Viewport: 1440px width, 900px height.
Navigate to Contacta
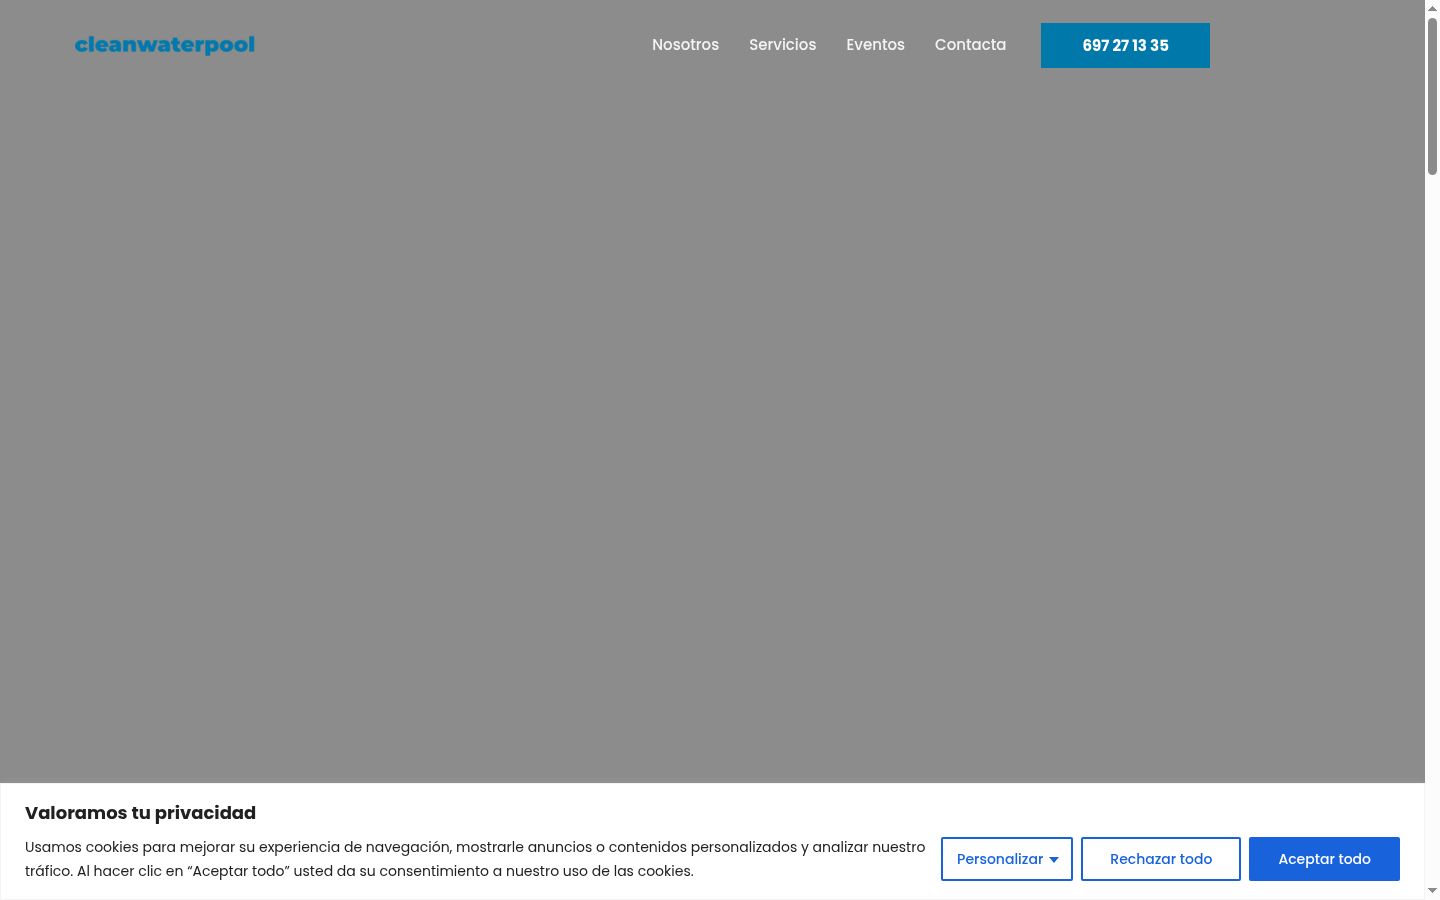click(x=970, y=45)
